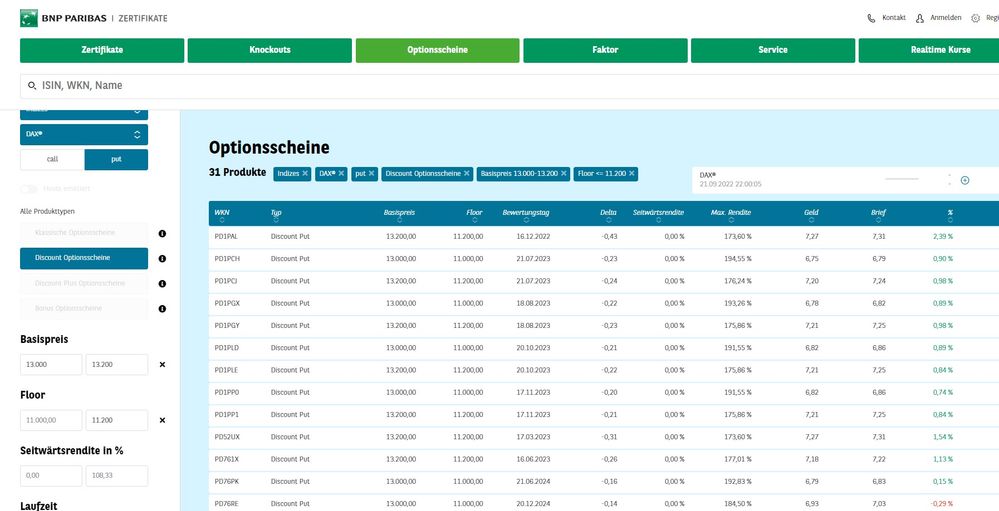
Task: Remove the Basispreis 13.000-13.200 filter chip
Action: pos(564,173)
